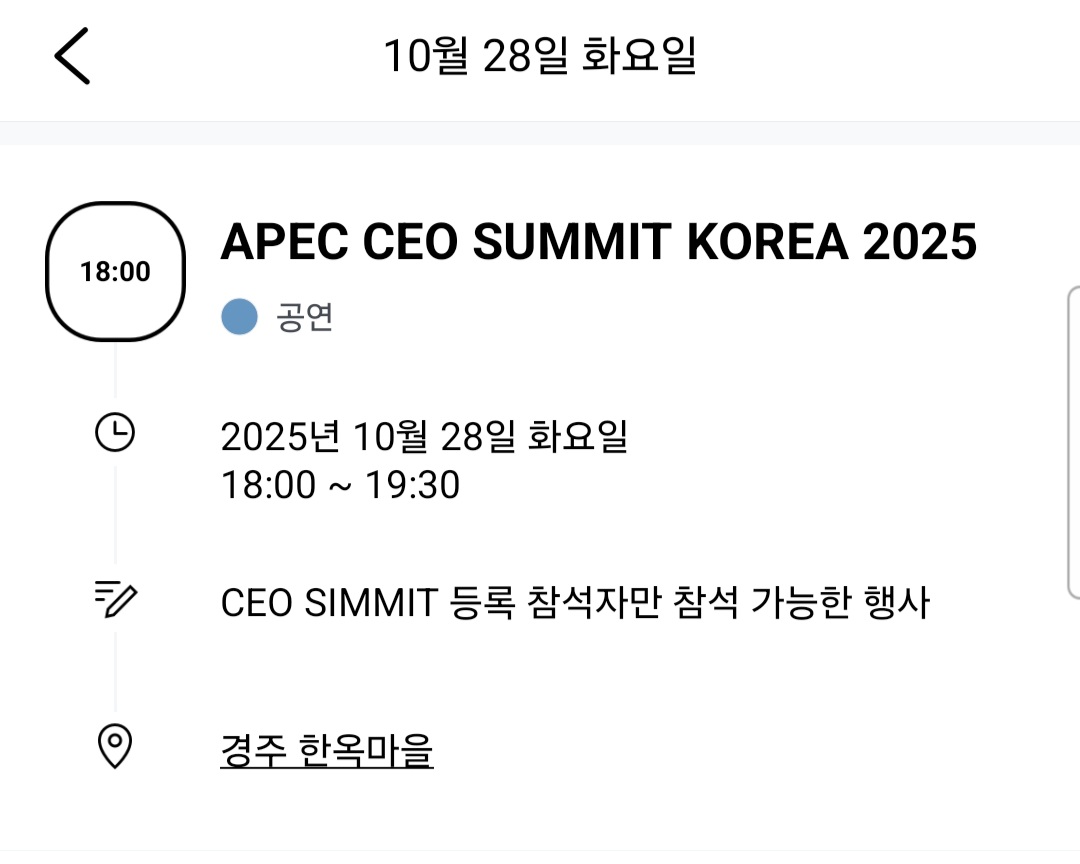This screenshot has width=1080, height=864.
Task: Tap the timeline line below the time badge
Action: click(x=115, y=370)
